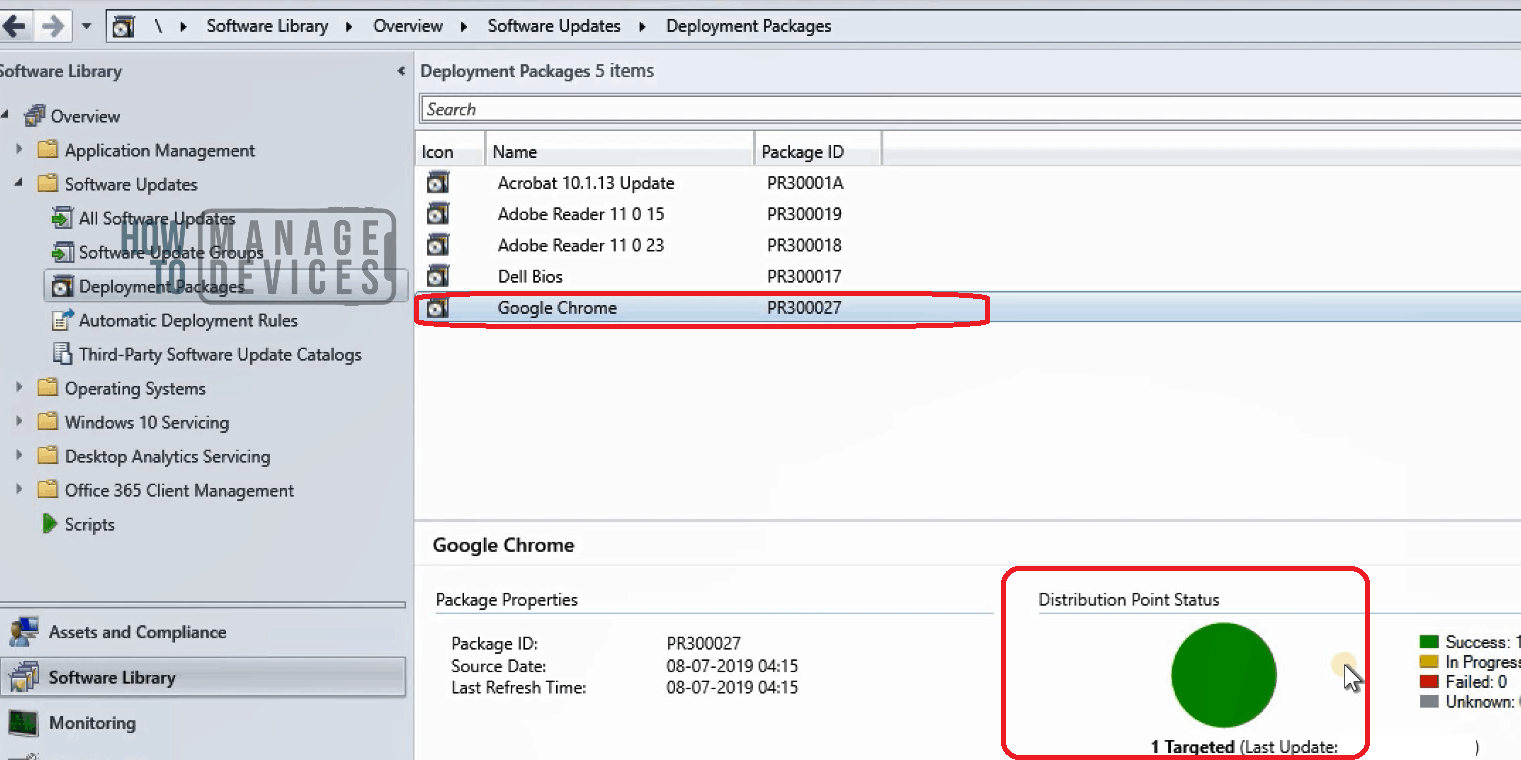Click the green Scripts arrow icon

point(50,524)
